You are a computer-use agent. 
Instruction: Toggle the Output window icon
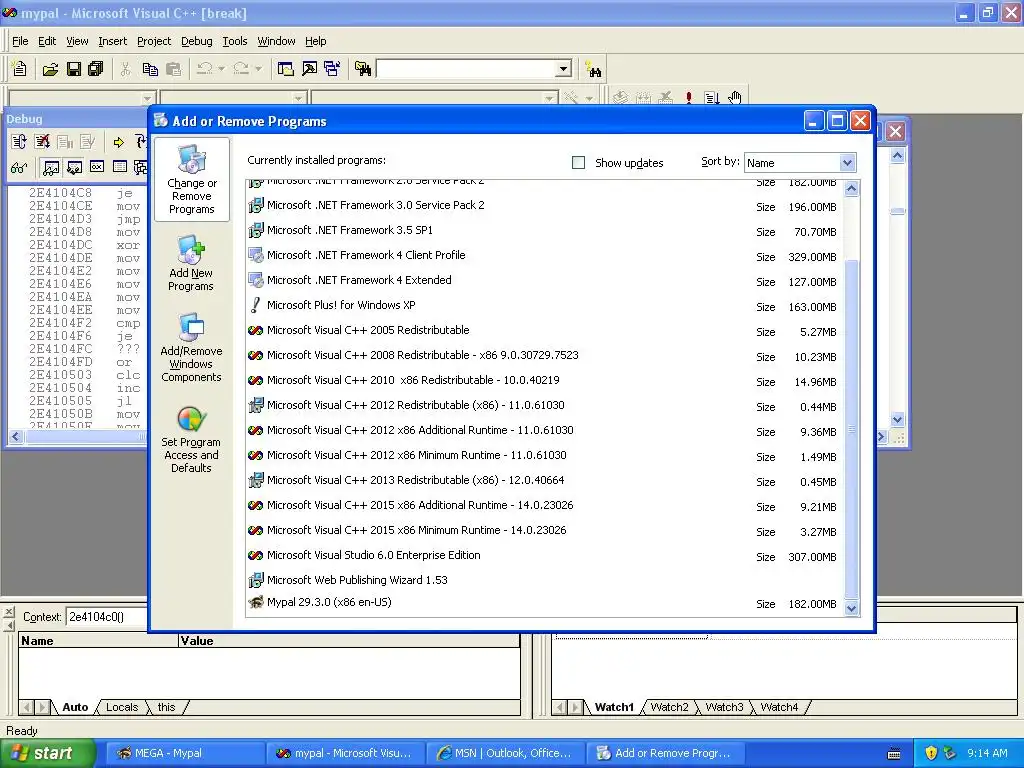pyautogui.click(x=309, y=69)
